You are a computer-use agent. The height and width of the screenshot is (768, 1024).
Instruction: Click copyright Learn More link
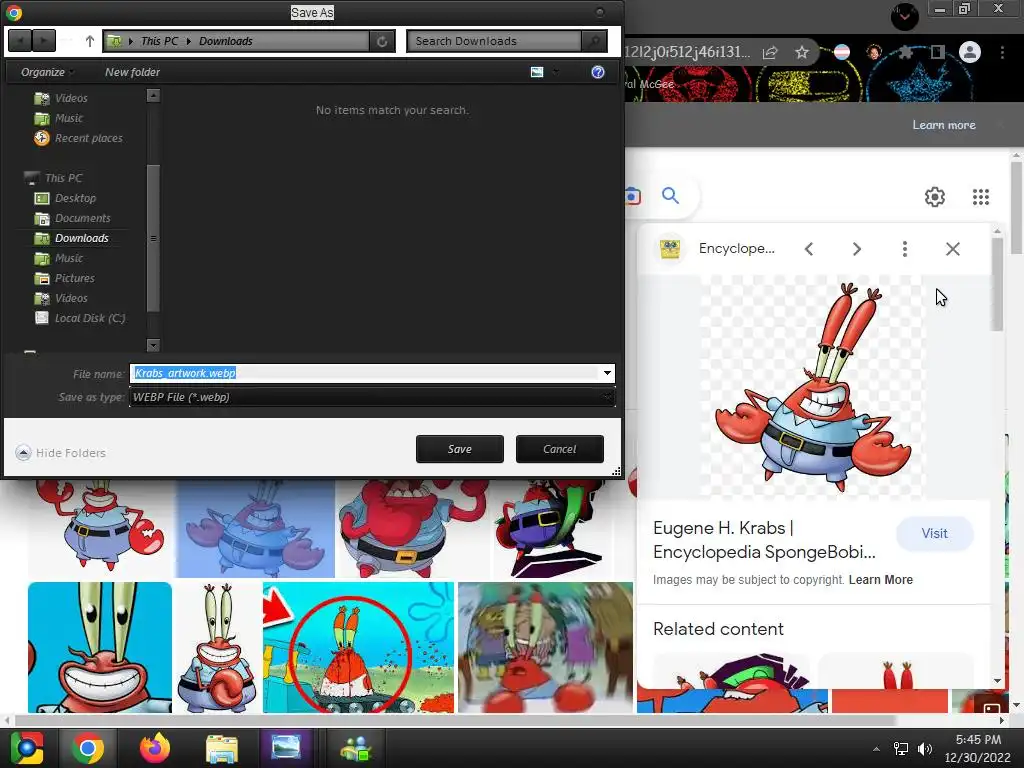pos(880,580)
